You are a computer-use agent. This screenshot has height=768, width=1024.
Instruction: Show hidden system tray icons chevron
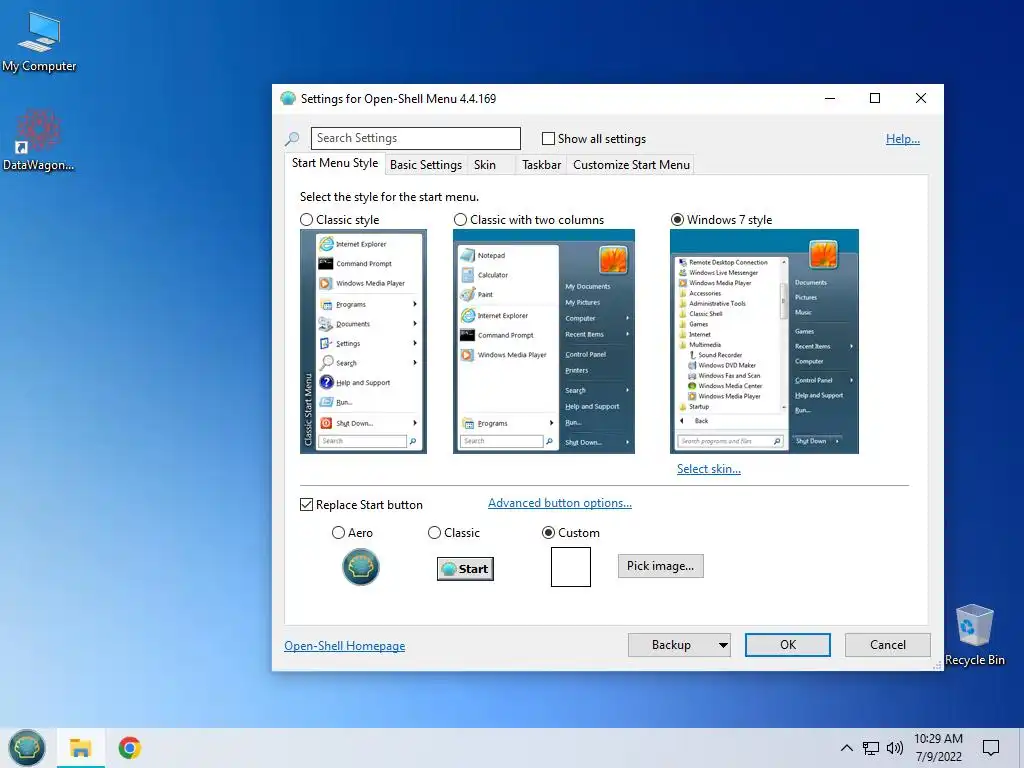[x=846, y=748]
